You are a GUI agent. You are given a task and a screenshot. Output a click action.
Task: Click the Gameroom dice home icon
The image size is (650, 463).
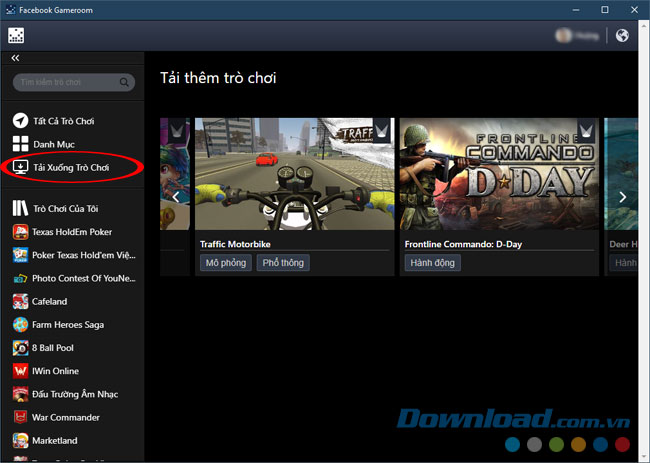[x=16, y=36]
